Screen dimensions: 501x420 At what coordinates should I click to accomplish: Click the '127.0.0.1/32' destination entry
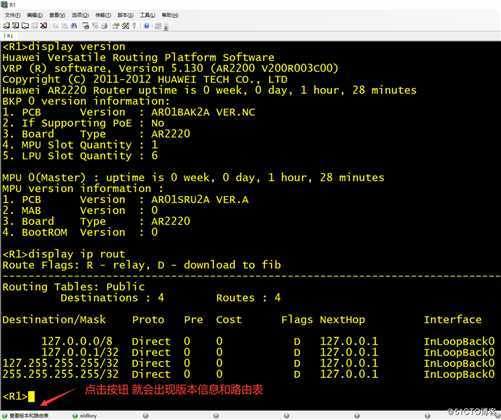[x=80, y=352]
